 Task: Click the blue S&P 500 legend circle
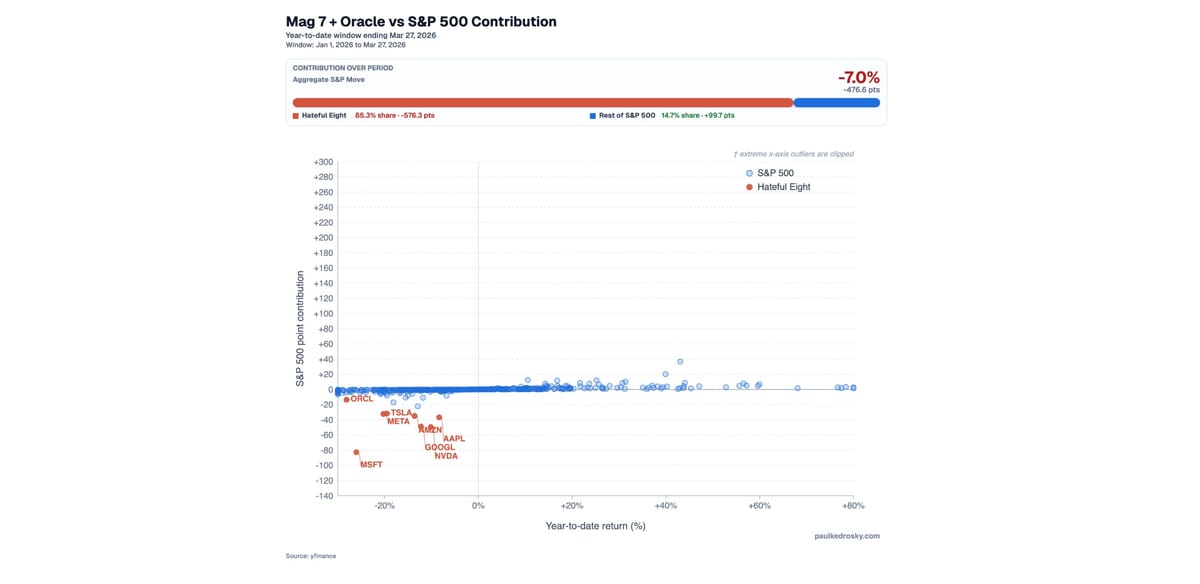750,173
